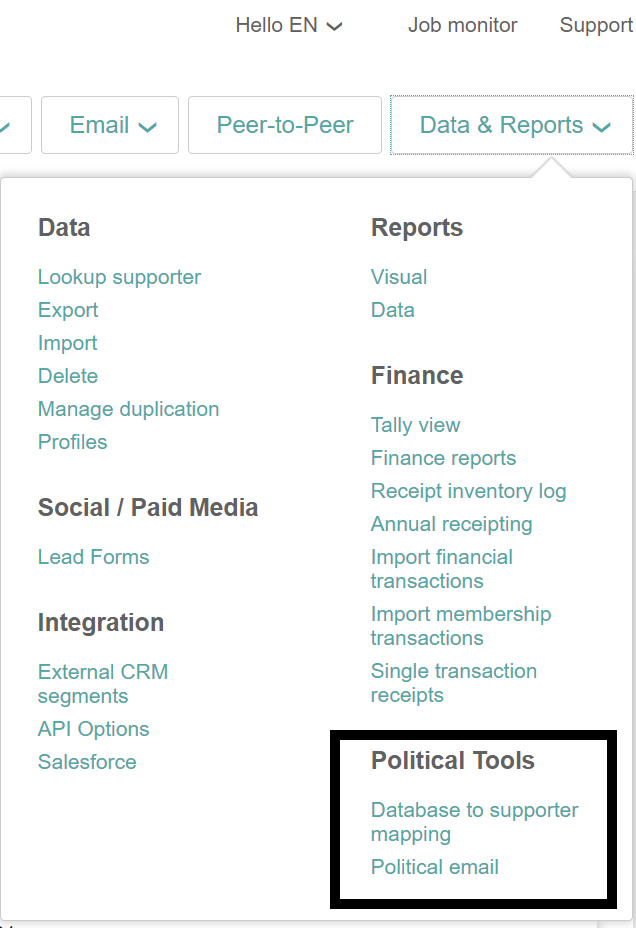
Task: Expand the Email menu dropdown
Action: [112, 125]
